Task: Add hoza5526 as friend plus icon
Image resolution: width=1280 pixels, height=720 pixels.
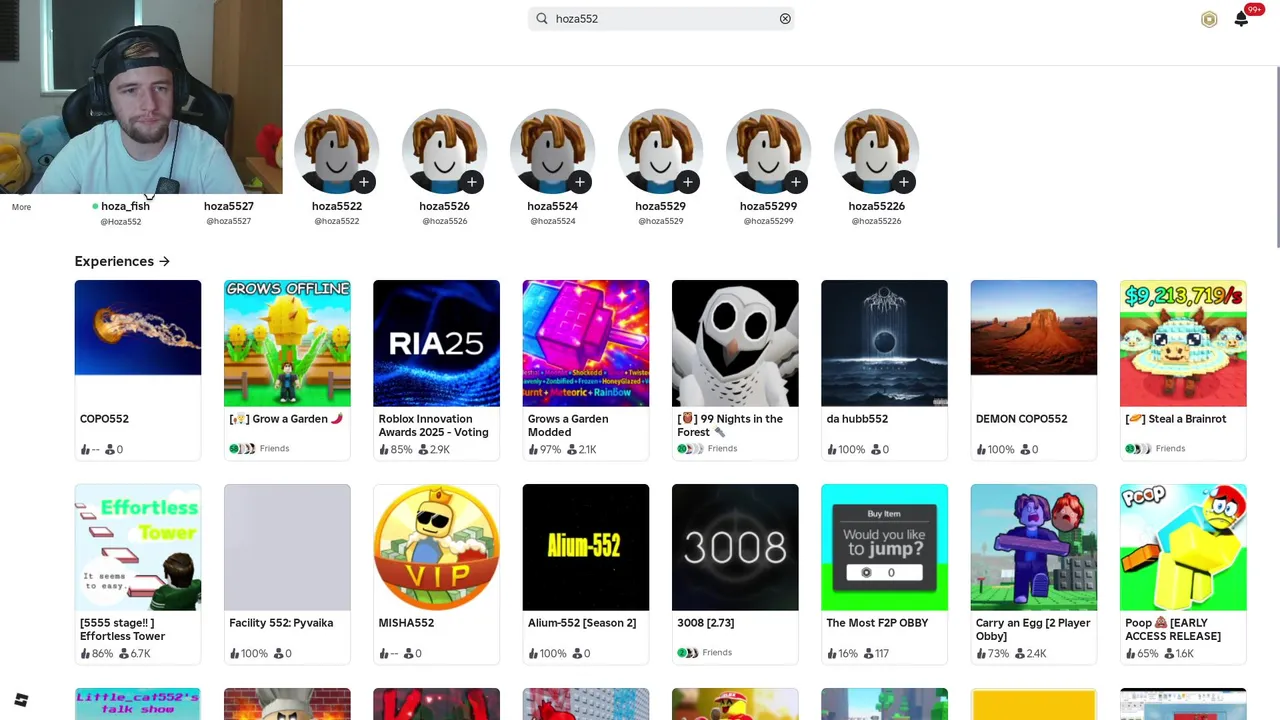Action: [472, 182]
